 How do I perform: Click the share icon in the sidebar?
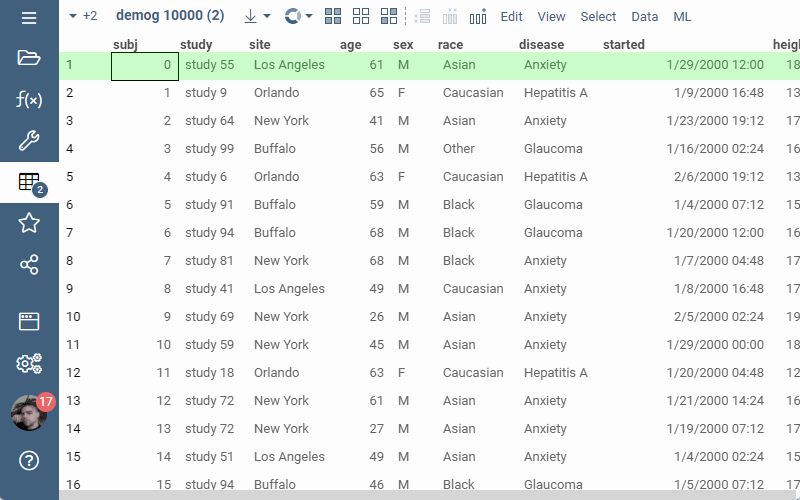(x=29, y=265)
